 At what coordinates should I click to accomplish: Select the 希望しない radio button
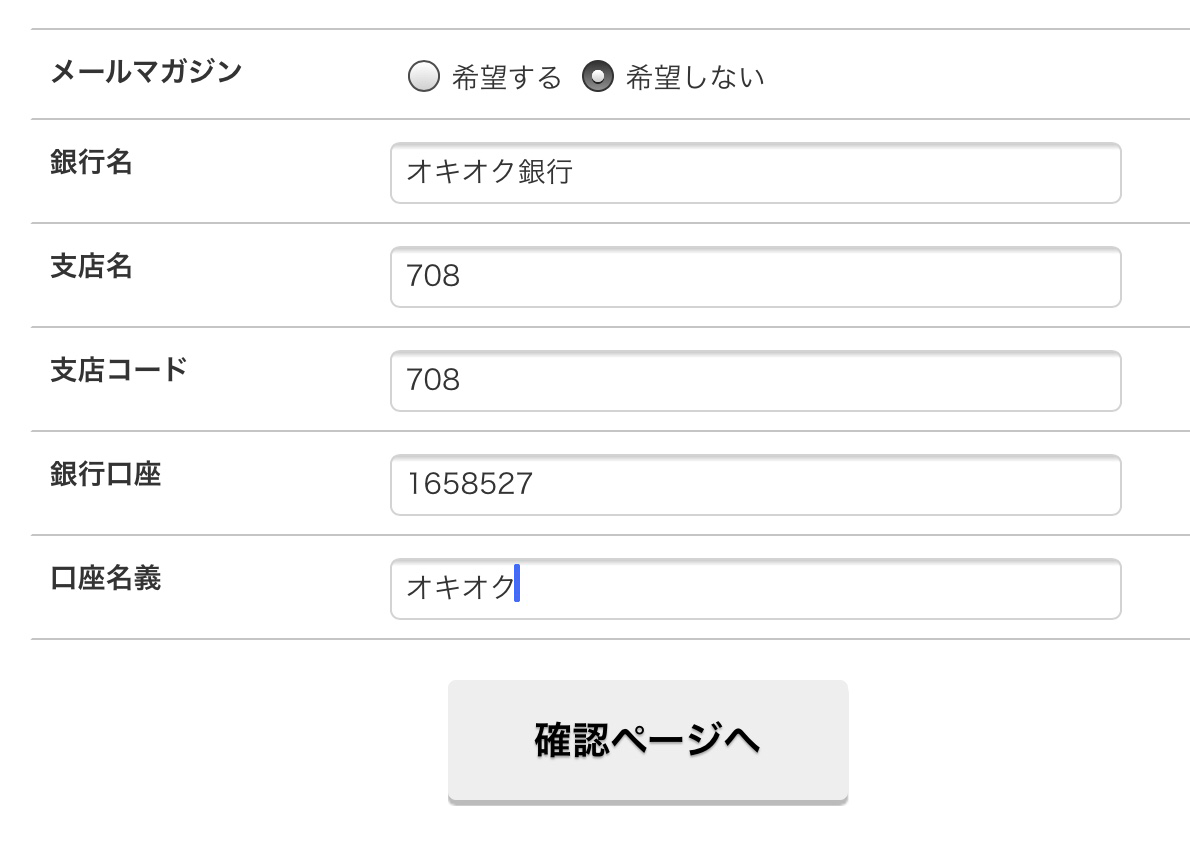[598, 77]
